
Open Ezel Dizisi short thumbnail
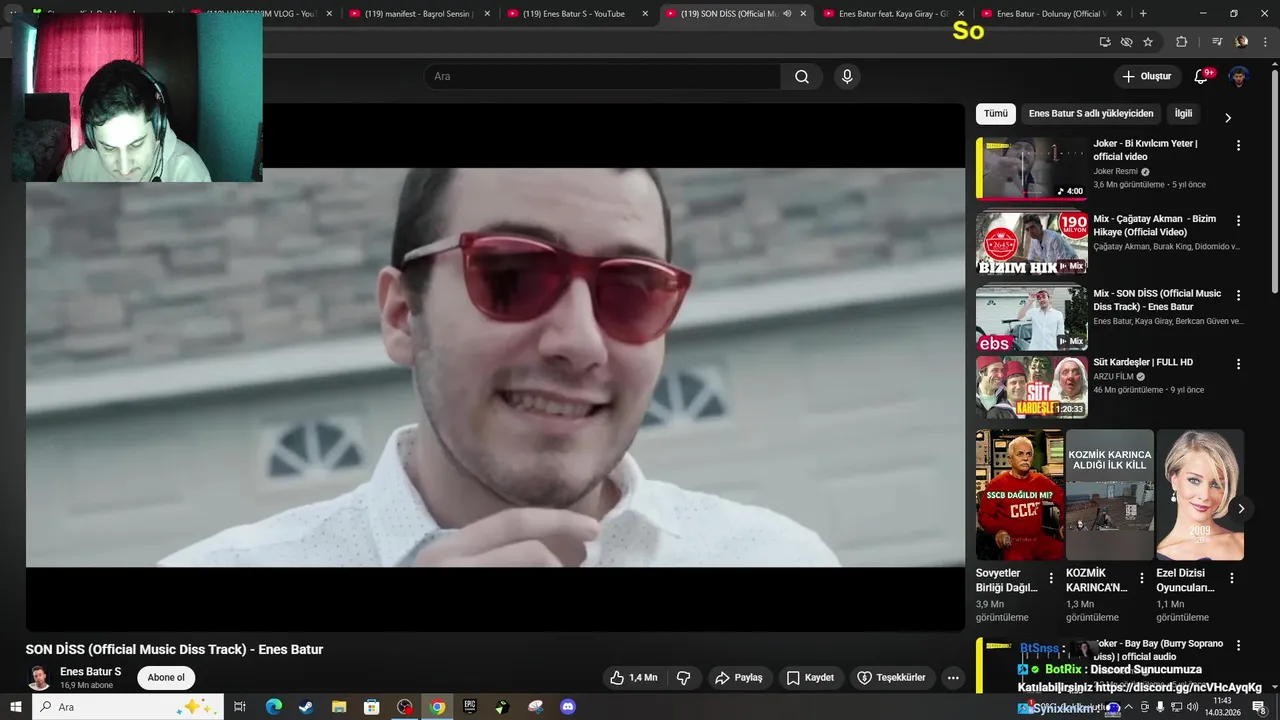1200,495
